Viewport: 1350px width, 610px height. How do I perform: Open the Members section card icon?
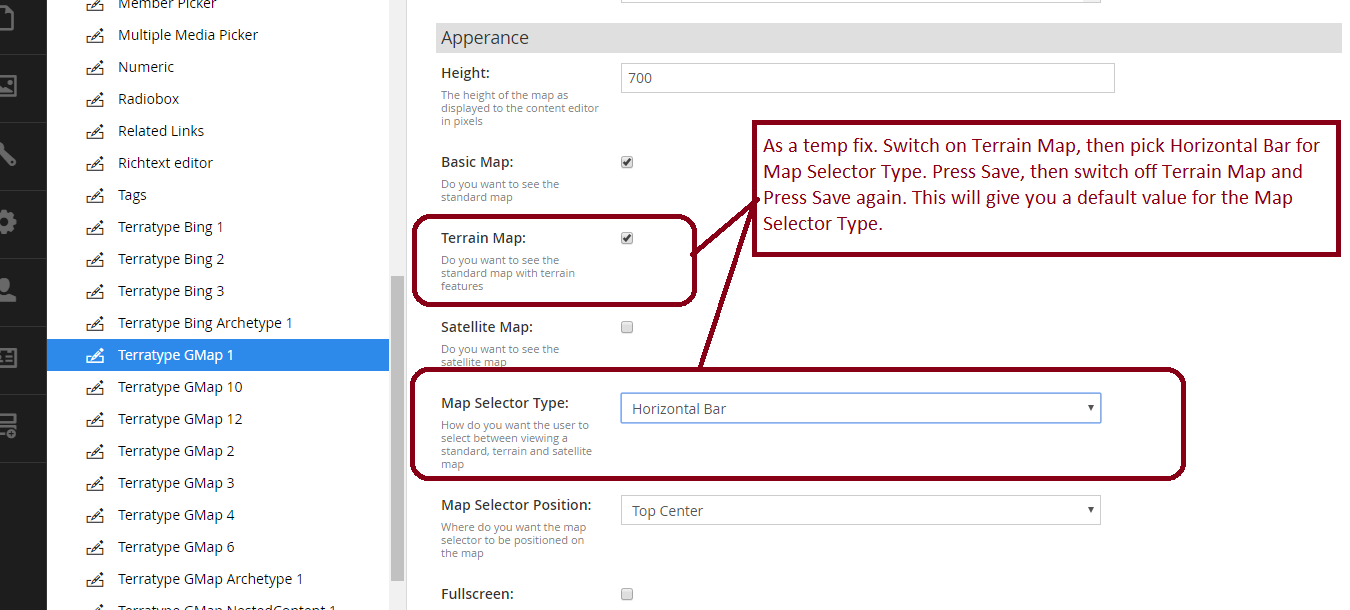pos(6,358)
